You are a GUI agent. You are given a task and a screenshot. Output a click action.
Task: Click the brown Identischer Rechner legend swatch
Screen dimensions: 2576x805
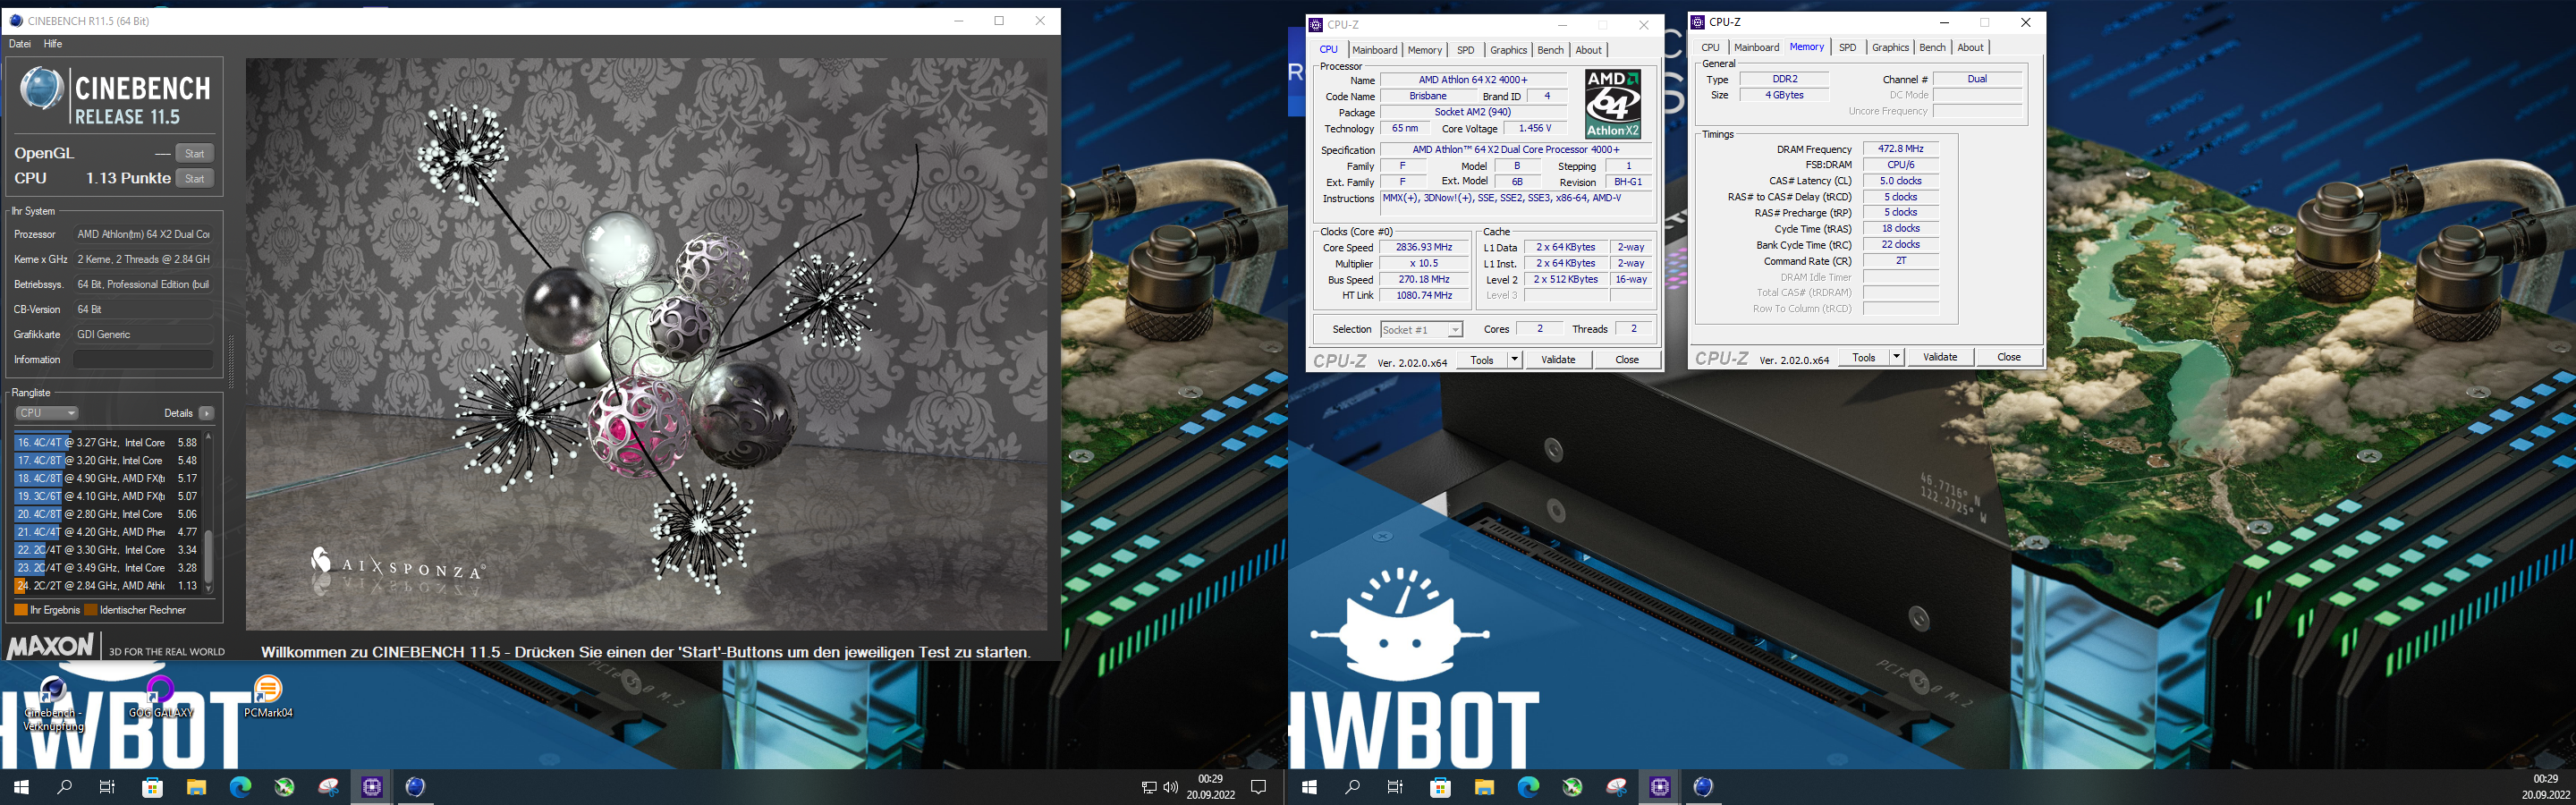[91, 610]
